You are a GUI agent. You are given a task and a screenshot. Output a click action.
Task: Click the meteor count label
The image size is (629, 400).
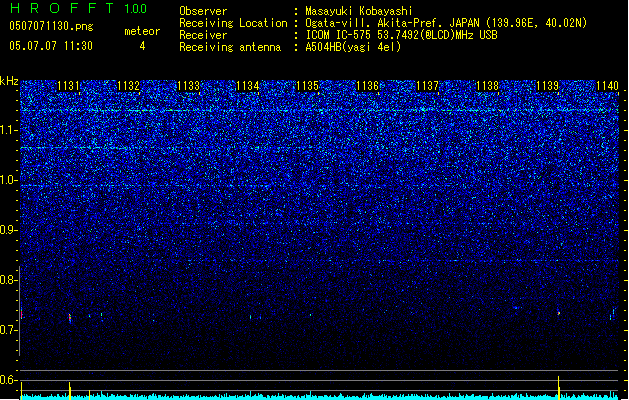[x=142, y=31]
